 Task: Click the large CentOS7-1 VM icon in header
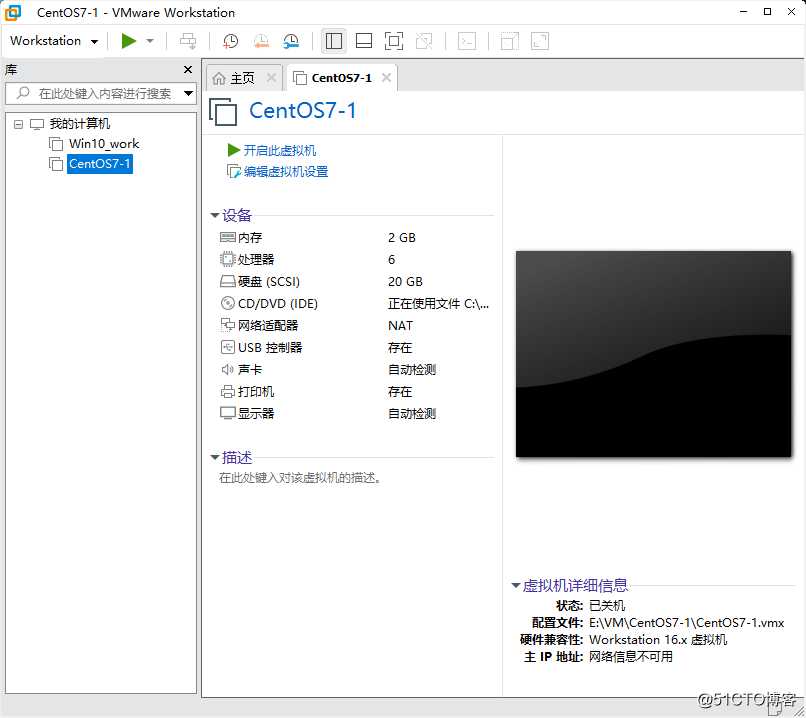[x=223, y=112]
